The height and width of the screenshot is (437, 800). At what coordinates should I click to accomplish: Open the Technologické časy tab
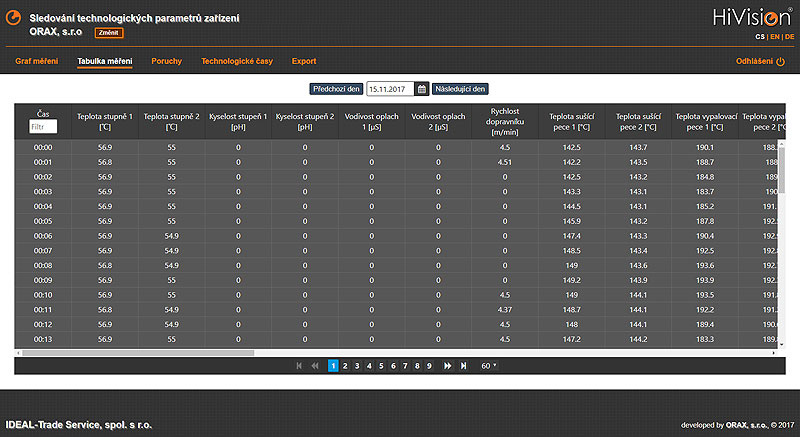[x=236, y=61]
